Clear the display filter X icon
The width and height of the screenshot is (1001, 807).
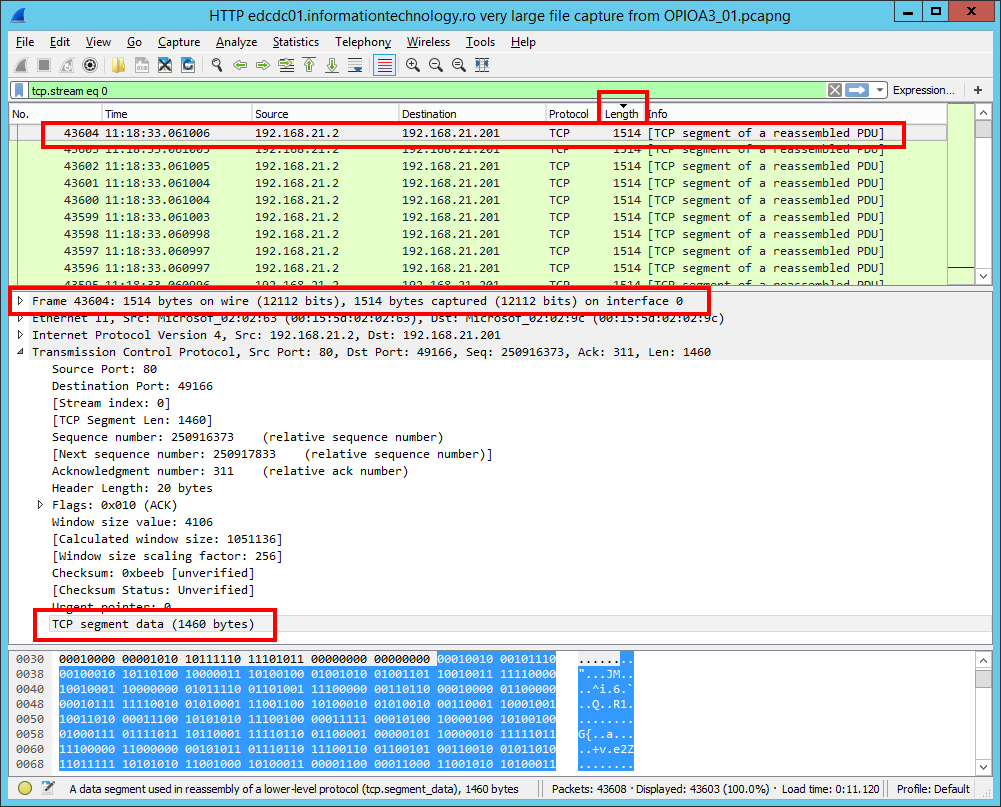tap(834, 90)
